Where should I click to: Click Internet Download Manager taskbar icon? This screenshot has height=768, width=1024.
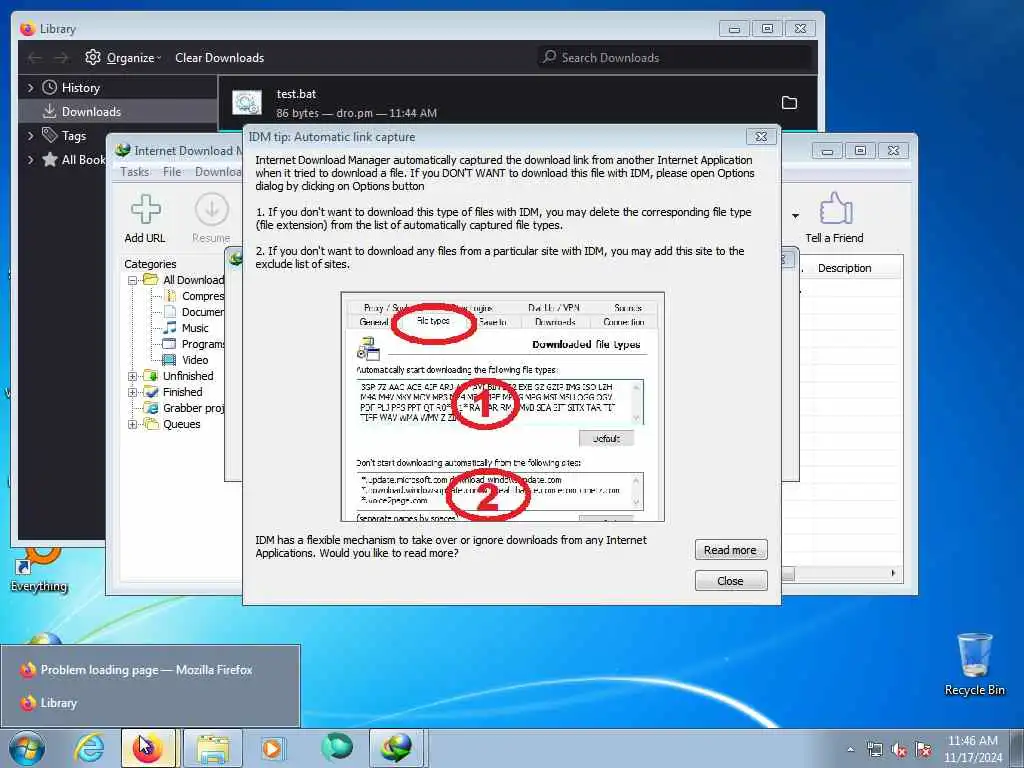[x=397, y=748]
